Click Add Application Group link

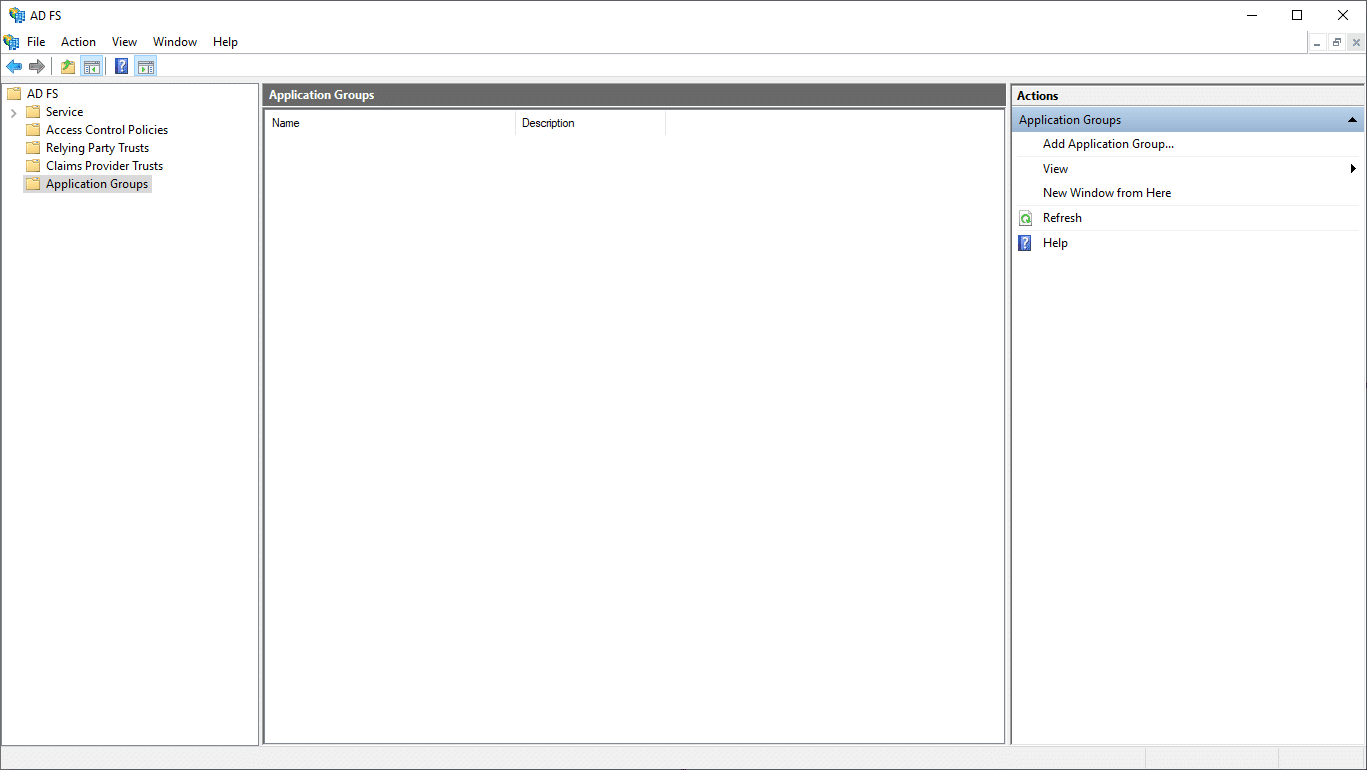pyautogui.click(x=1108, y=144)
